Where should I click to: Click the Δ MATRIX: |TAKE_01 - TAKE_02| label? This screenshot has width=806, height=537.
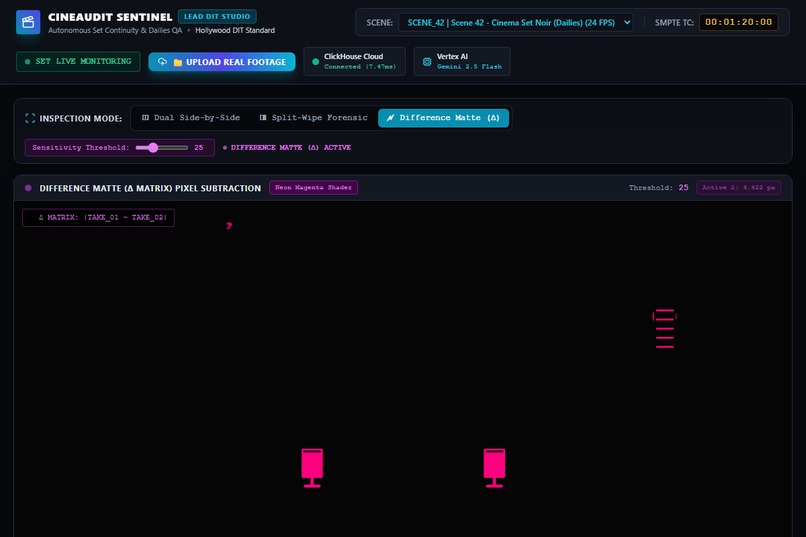98,217
